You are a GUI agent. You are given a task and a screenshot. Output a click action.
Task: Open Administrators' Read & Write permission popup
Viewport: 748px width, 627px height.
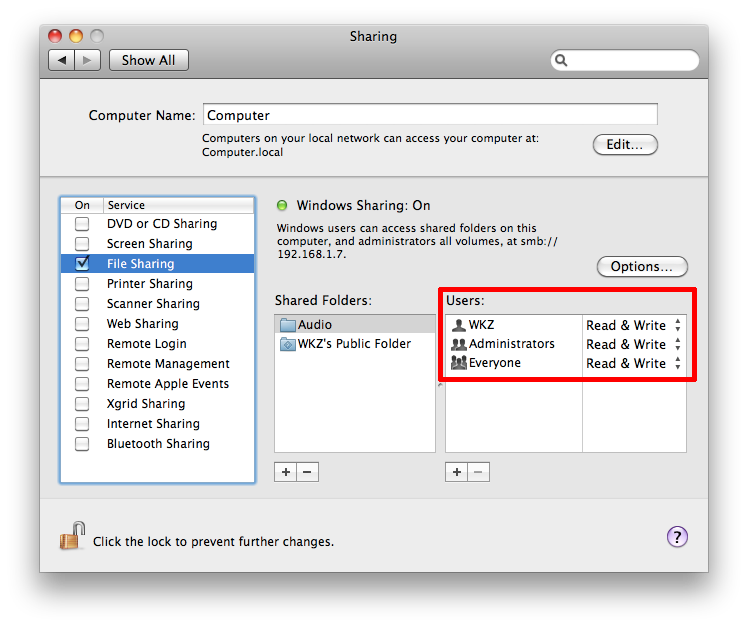pyautogui.click(x=634, y=345)
